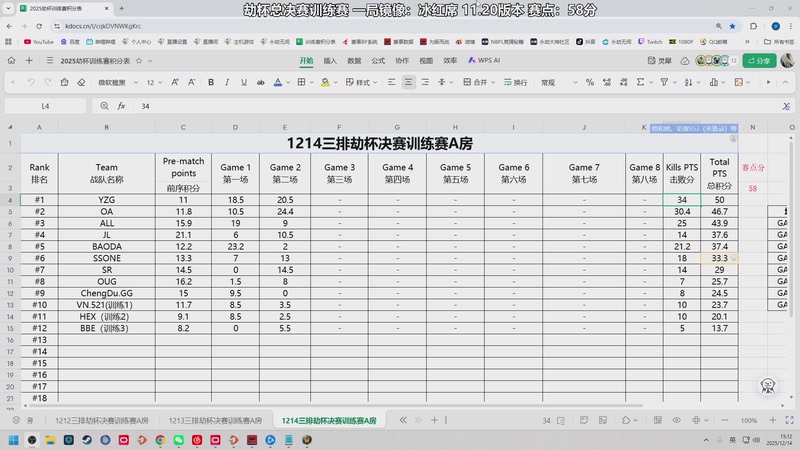800x450 pixels.
Task: Align text right
Action: pyautogui.click(x=425, y=82)
